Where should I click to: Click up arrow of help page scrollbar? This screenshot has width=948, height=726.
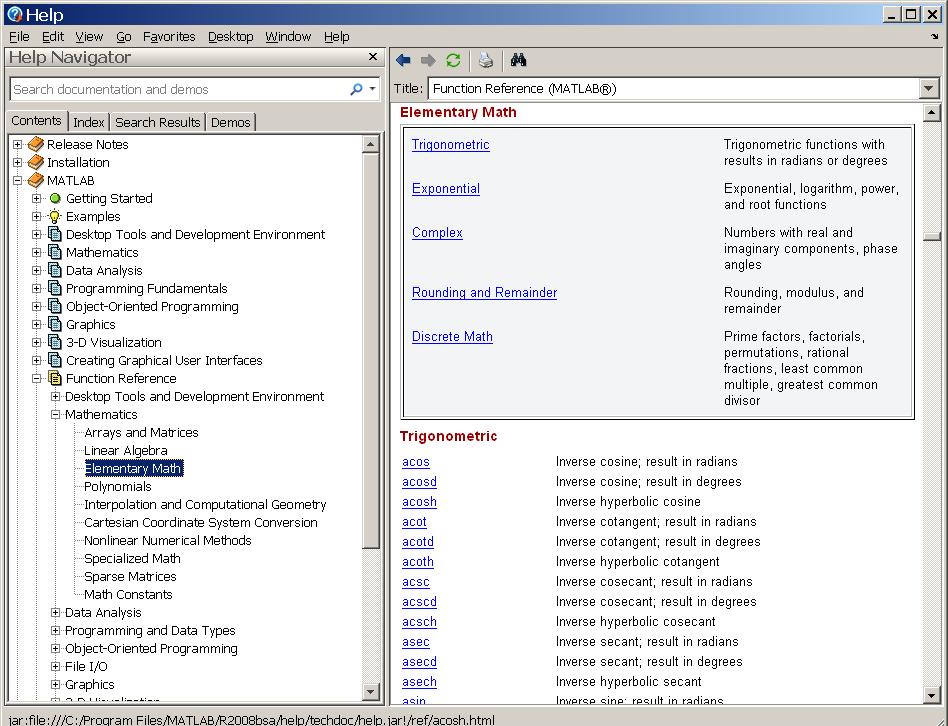932,112
